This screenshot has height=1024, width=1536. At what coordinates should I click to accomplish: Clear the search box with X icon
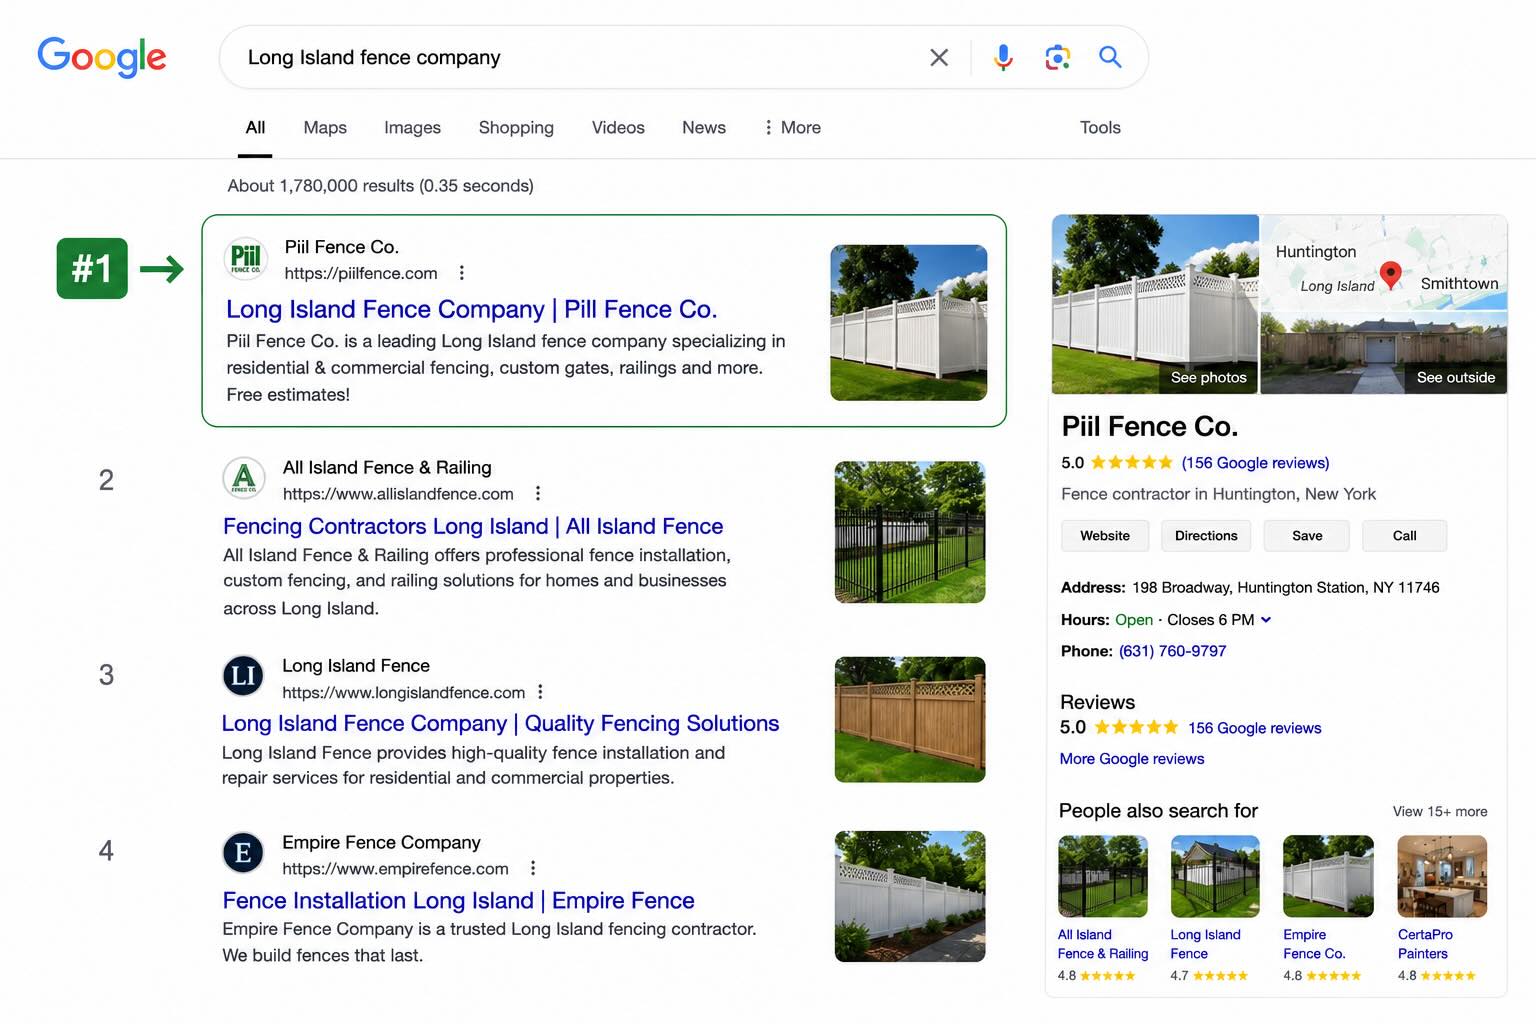click(x=939, y=57)
